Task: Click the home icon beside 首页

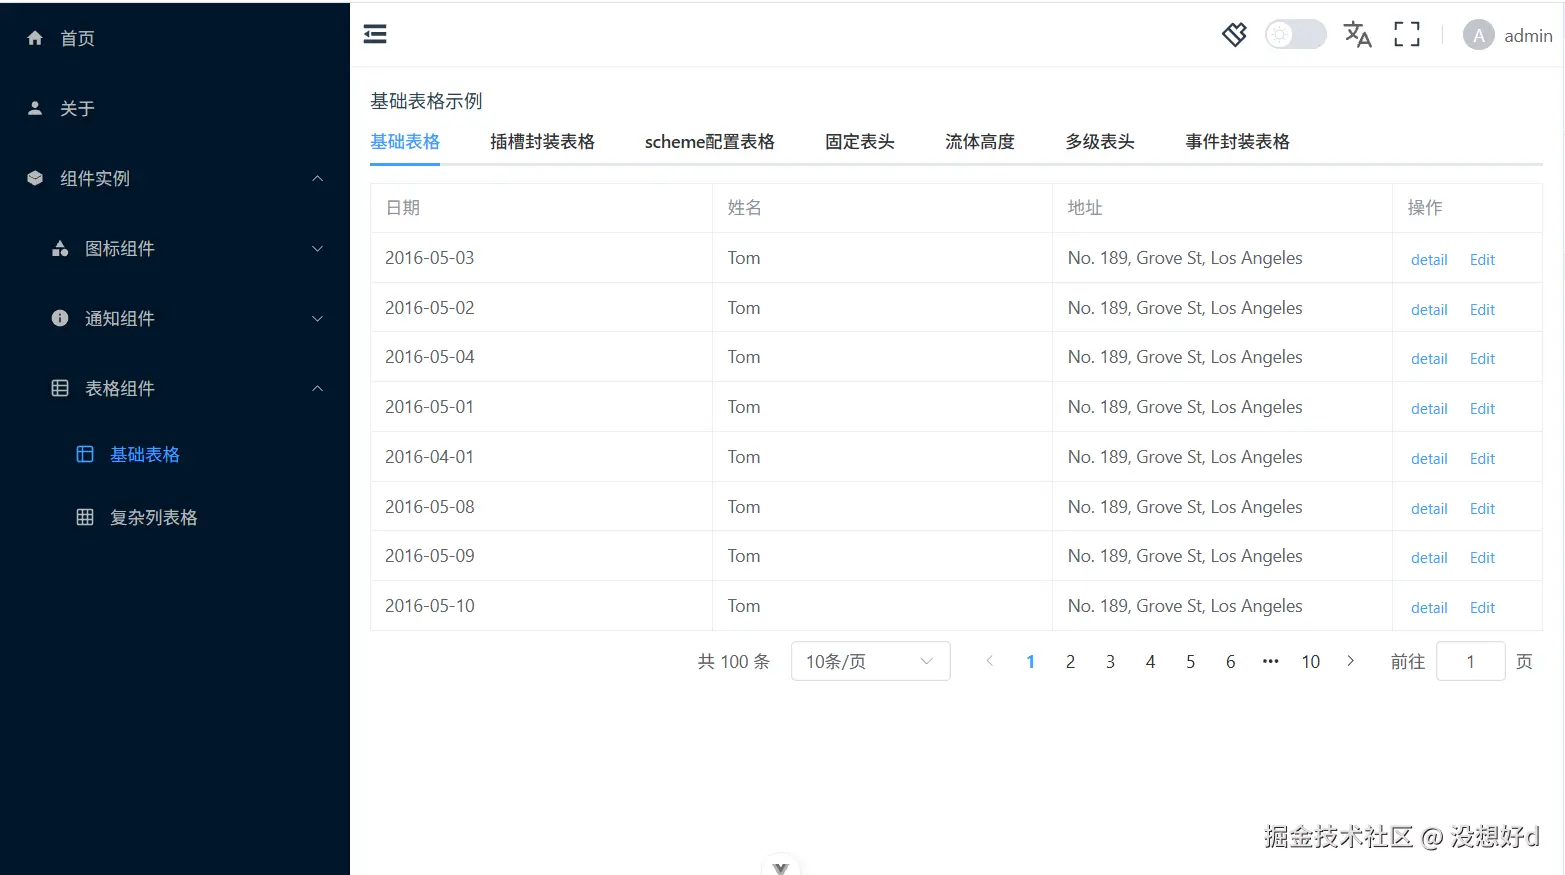Action: [x=35, y=38]
